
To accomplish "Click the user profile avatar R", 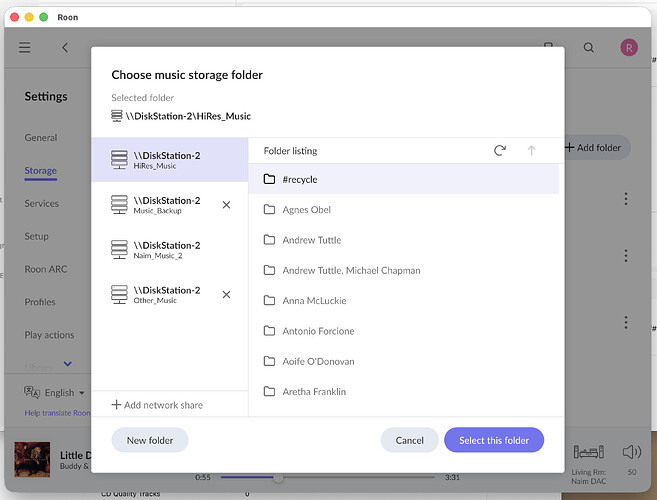I will [629, 47].
